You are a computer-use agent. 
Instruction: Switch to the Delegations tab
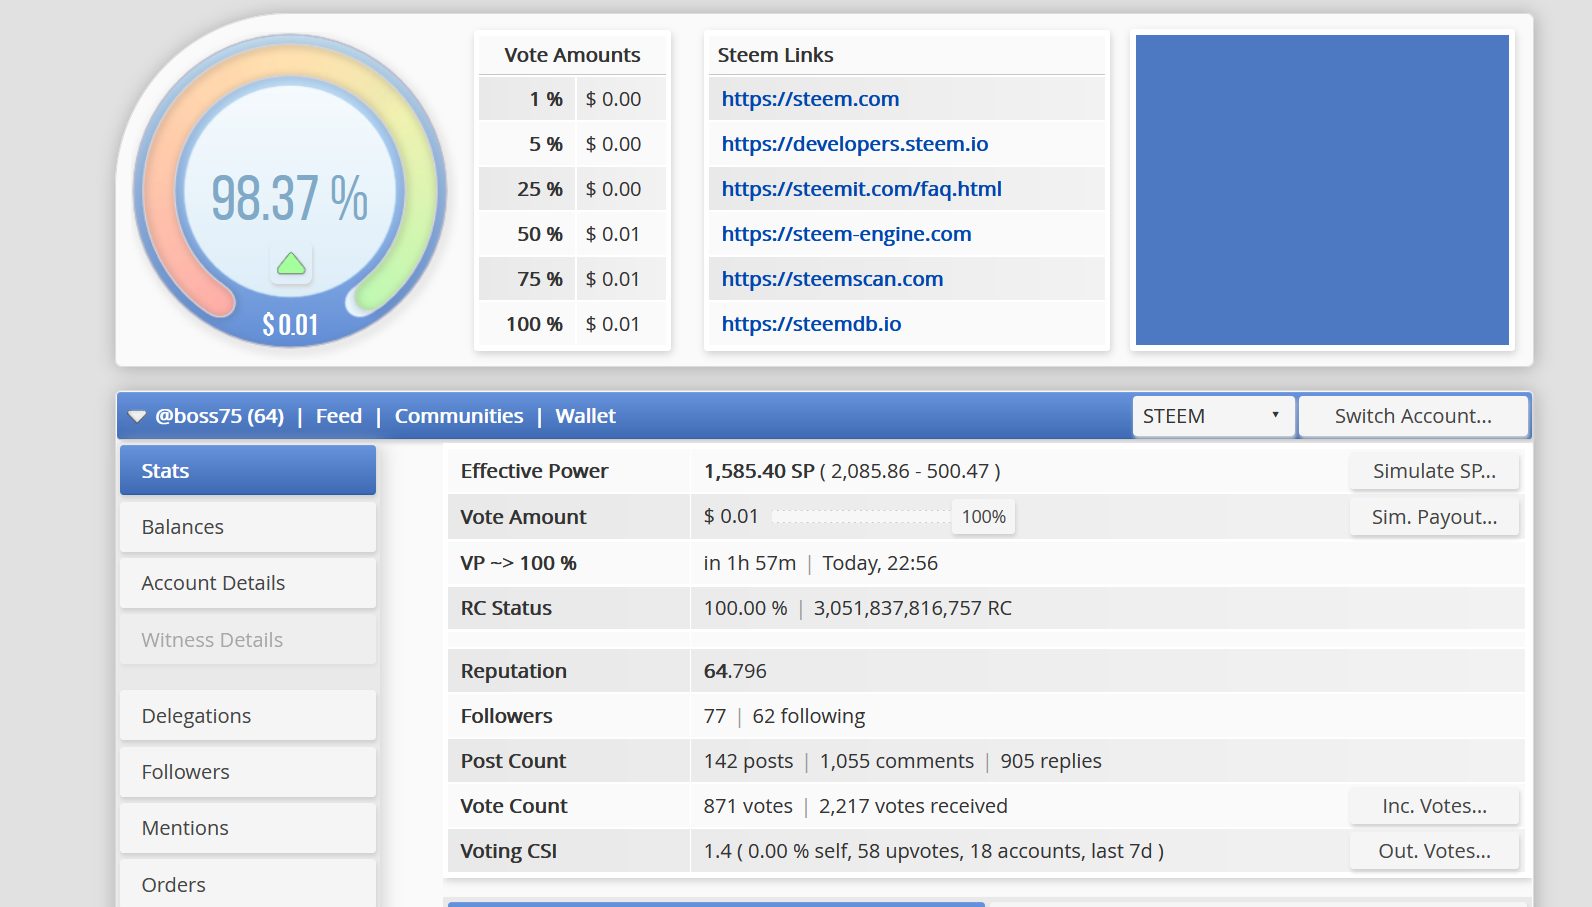pyautogui.click(x=248, y=715)
